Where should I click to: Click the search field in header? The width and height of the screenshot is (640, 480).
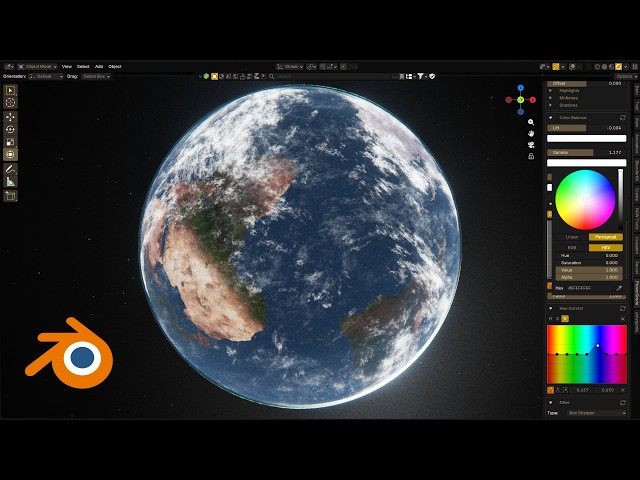point(333,76)
